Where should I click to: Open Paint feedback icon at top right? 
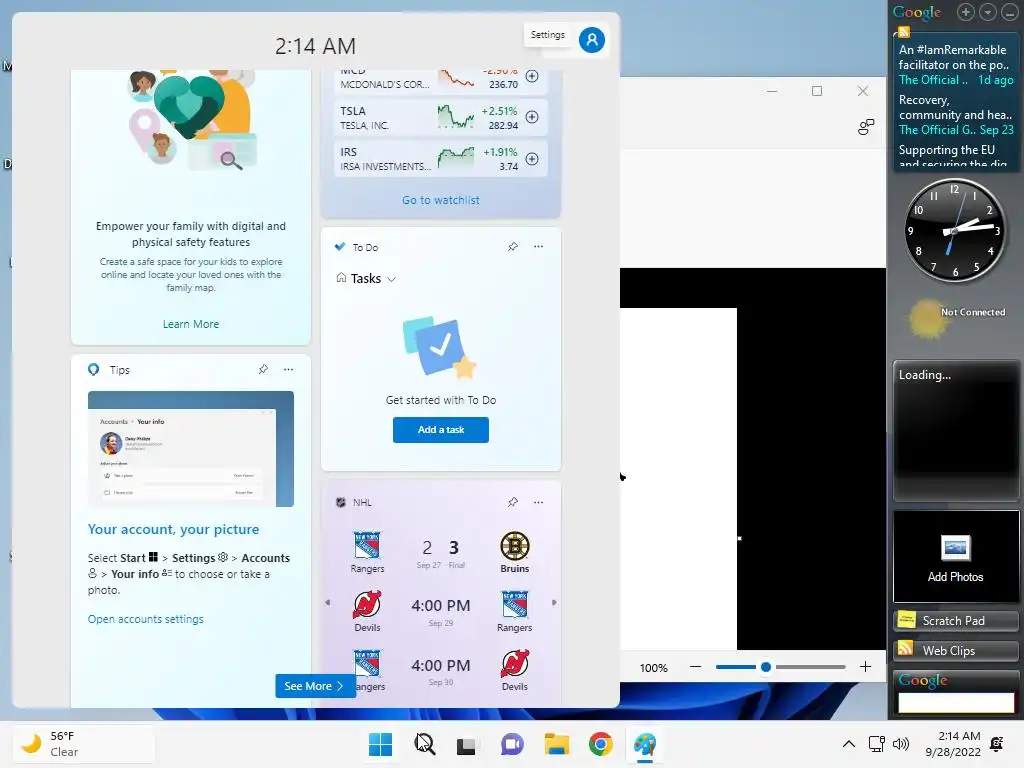click(865, 127)
